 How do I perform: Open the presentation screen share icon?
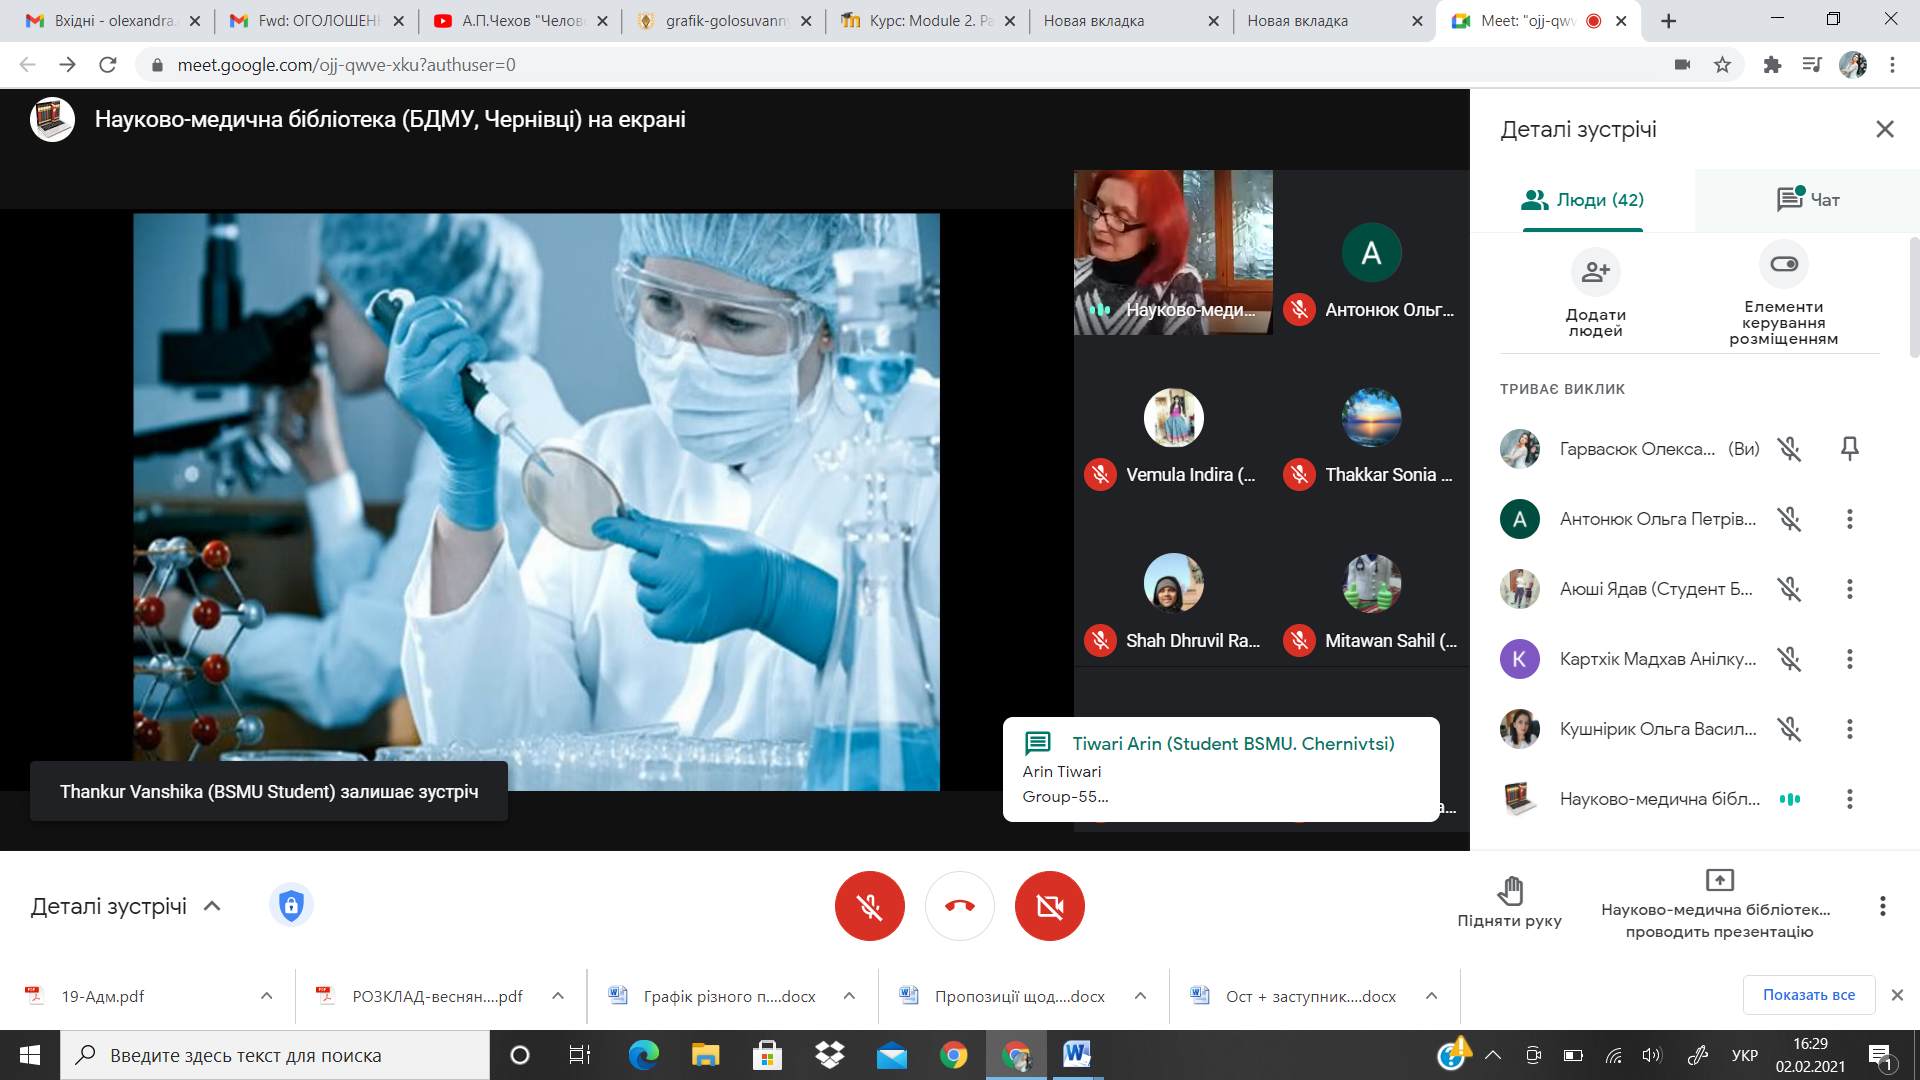pos(1719,880)
